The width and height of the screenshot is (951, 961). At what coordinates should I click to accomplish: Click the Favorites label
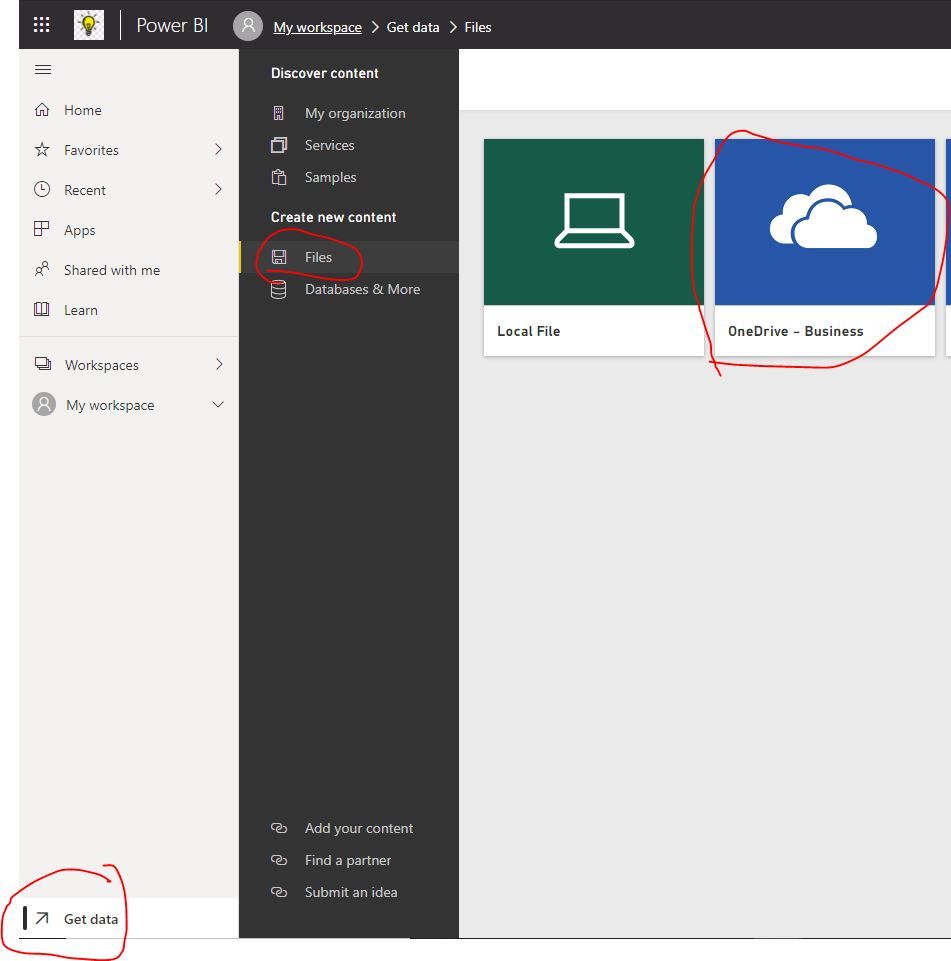coord(91,150)
